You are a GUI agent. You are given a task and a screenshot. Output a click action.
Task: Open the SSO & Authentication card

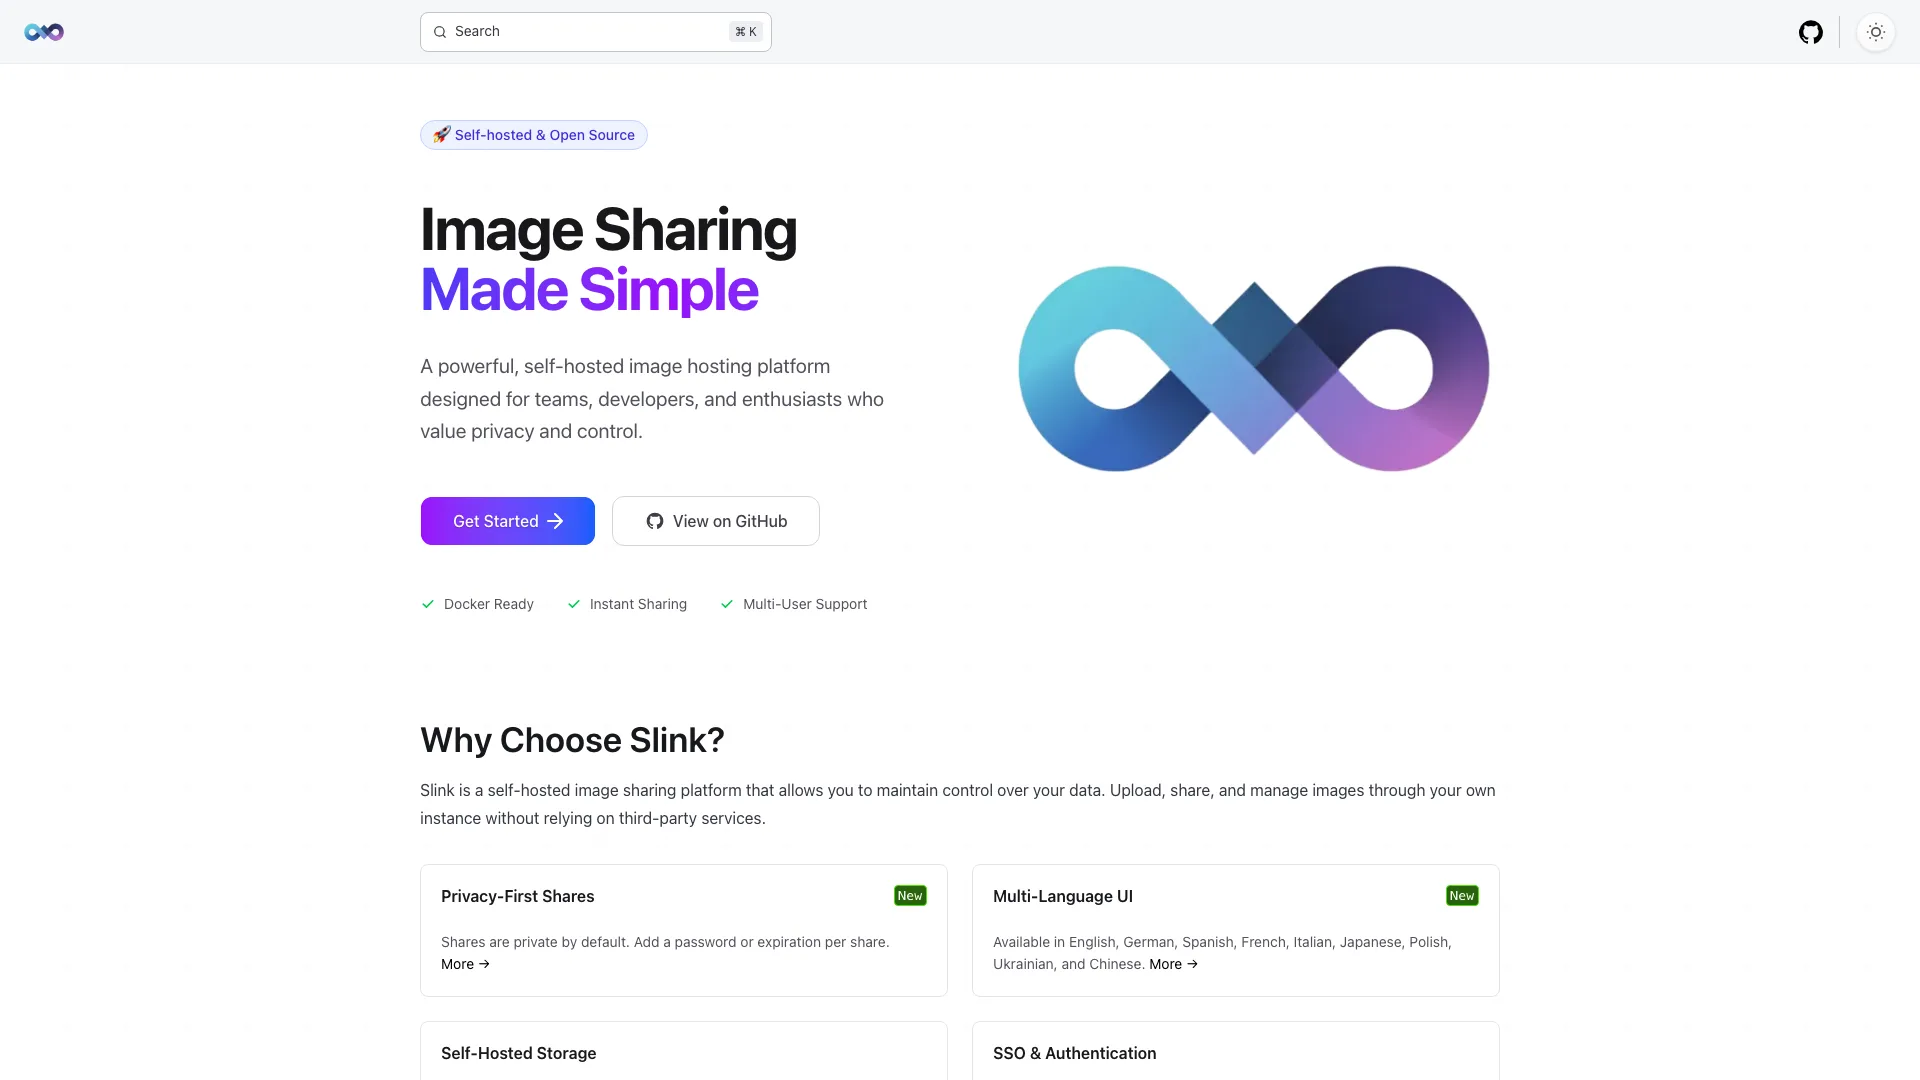tap(1236, 1051)
